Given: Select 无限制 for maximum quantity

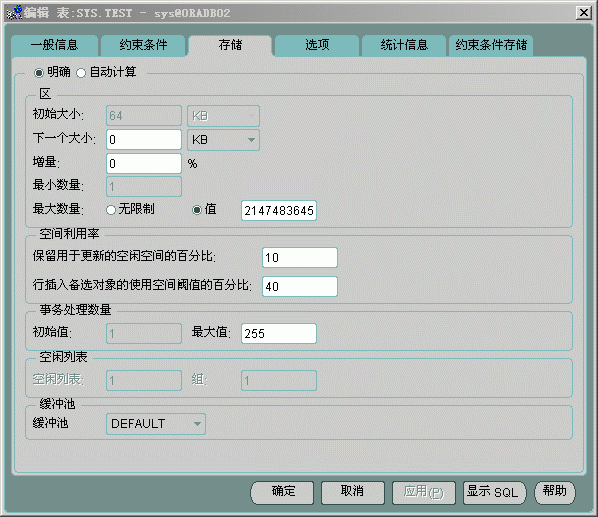Looking at the screenshot, I should click(x=111, y=210).
